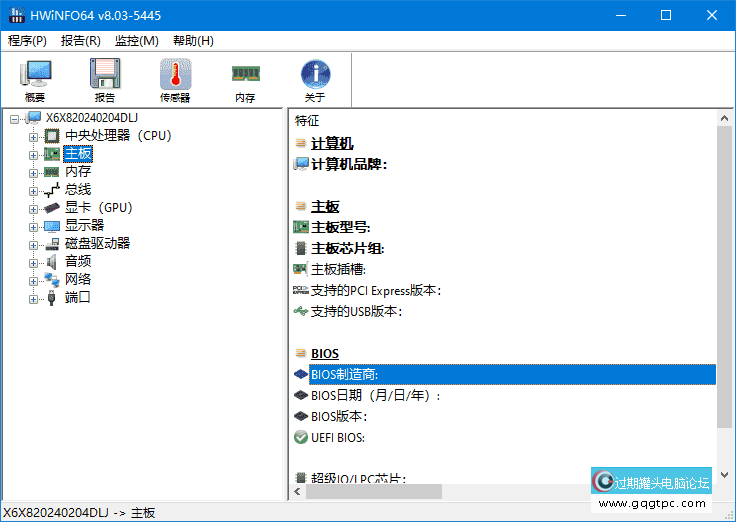Open the 帮助(H) menu

point(193,41)
